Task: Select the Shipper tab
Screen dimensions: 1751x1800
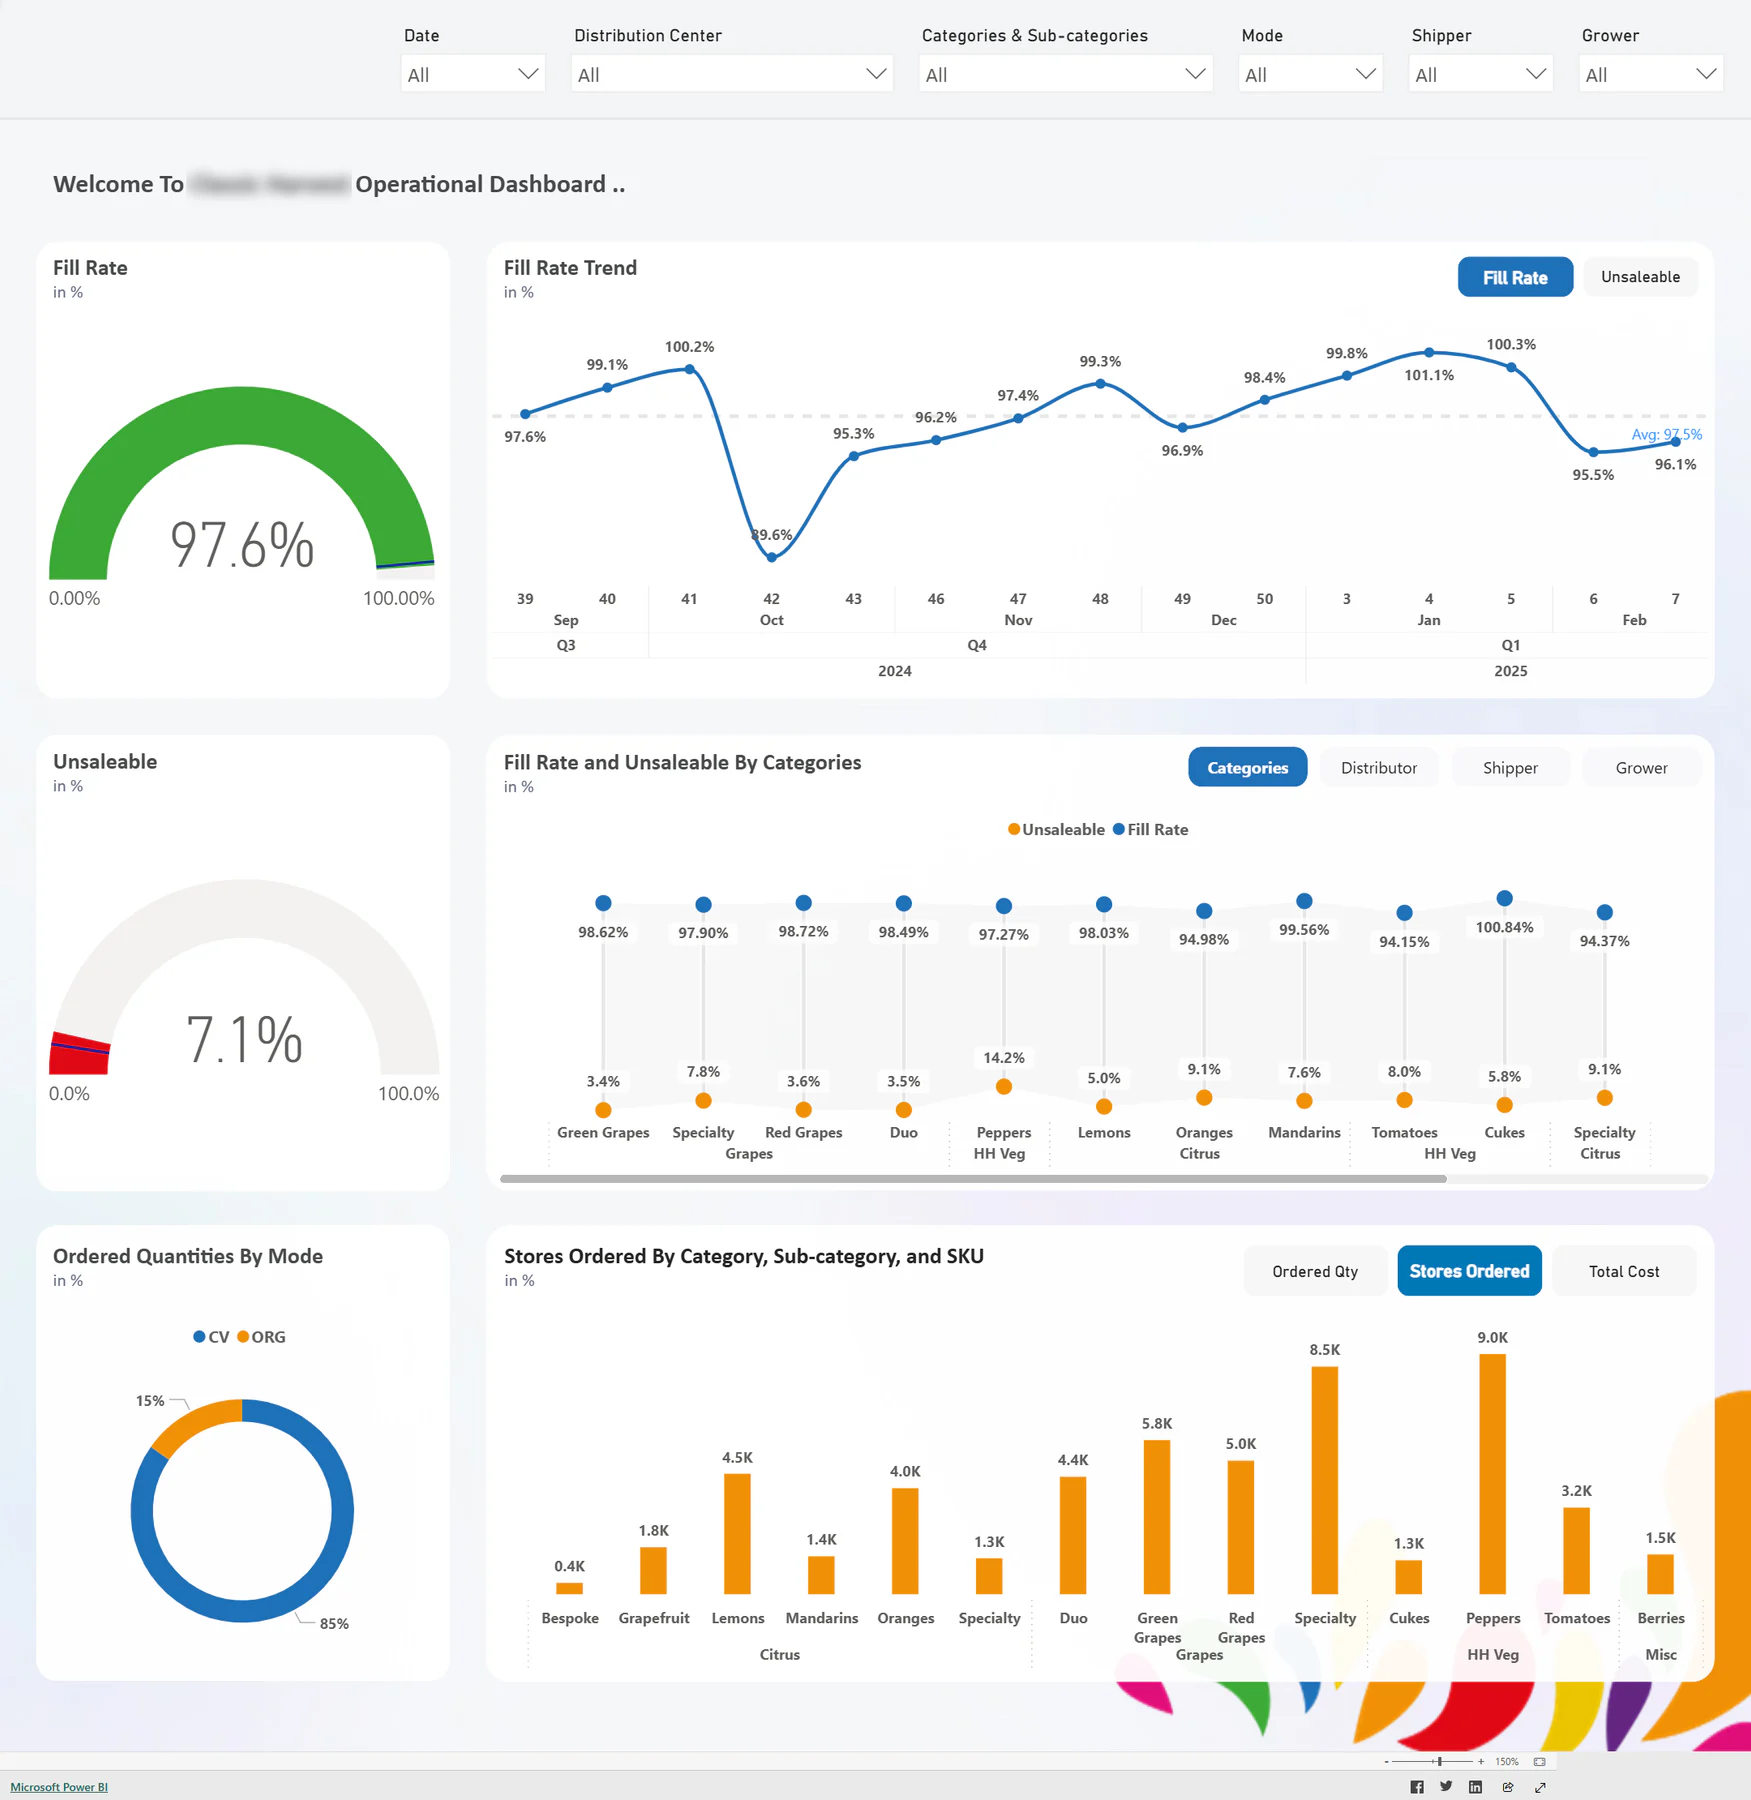Action: pyautogui.click(x=1510, y=767)
